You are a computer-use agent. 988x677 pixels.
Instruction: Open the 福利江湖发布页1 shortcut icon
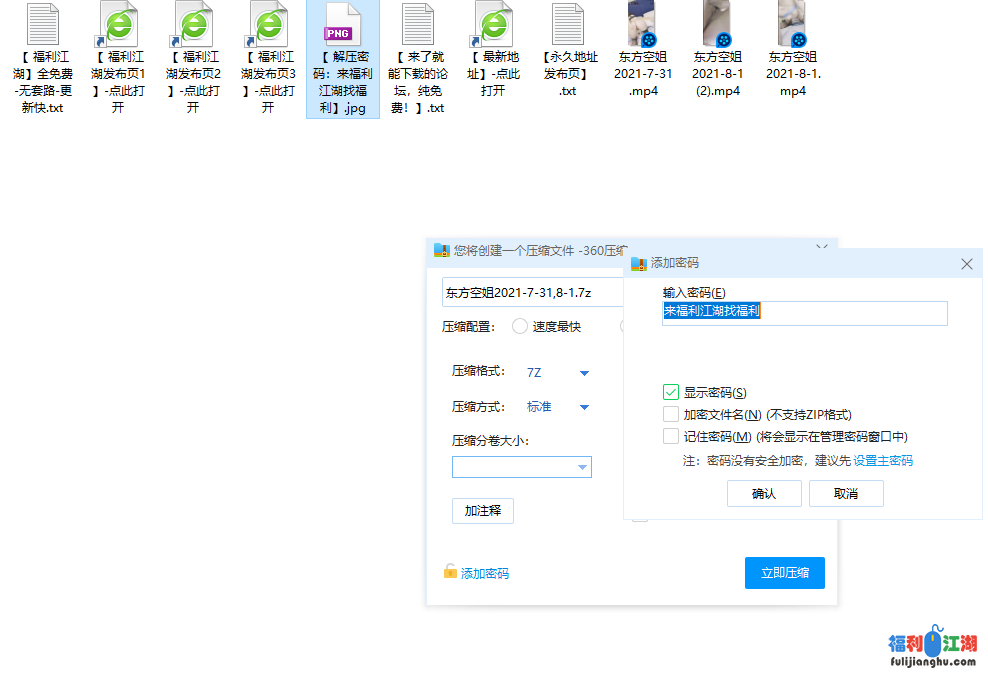point(118,27)
